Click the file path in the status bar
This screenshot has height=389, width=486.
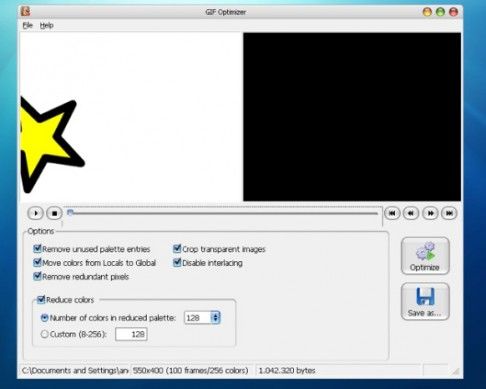click(75, 370)
